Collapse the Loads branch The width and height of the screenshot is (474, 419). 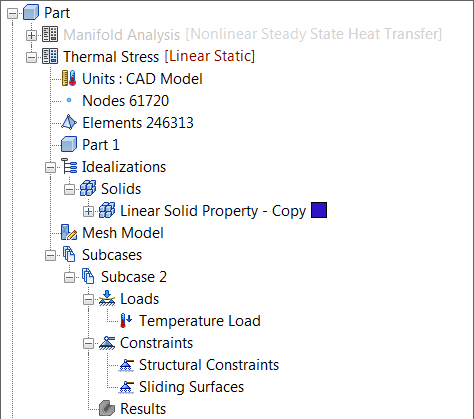88,299
